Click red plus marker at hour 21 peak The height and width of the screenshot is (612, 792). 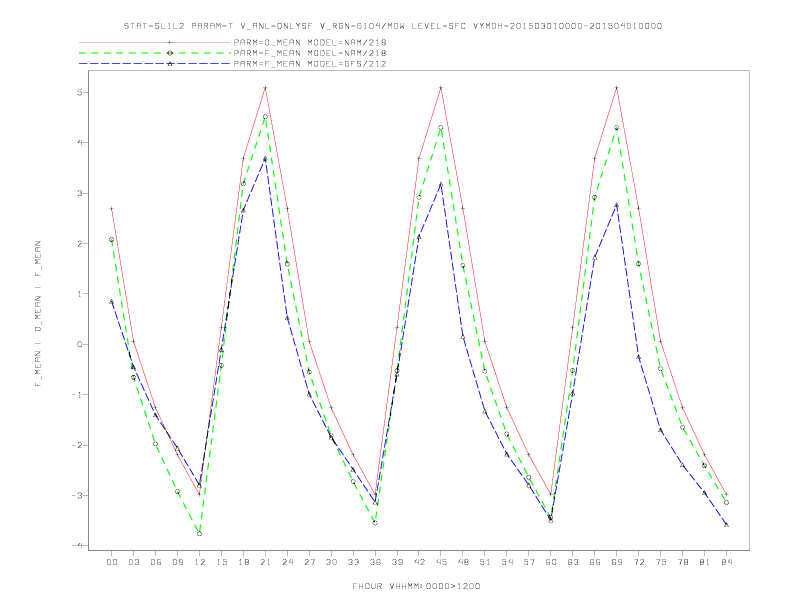click(265, 88)
